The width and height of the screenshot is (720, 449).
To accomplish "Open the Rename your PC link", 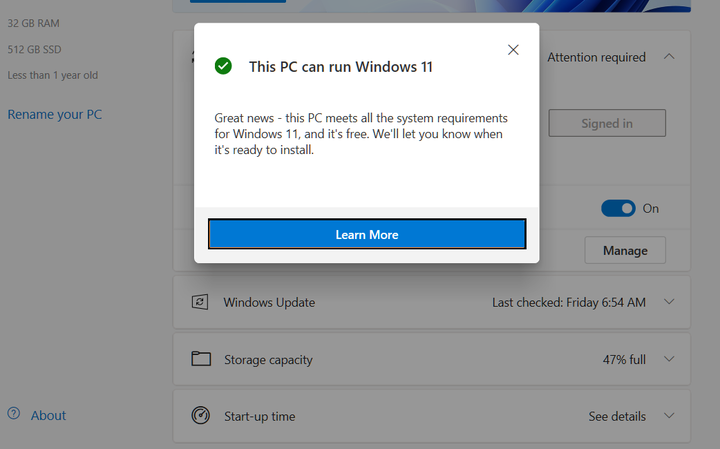I will click(55, 114).
